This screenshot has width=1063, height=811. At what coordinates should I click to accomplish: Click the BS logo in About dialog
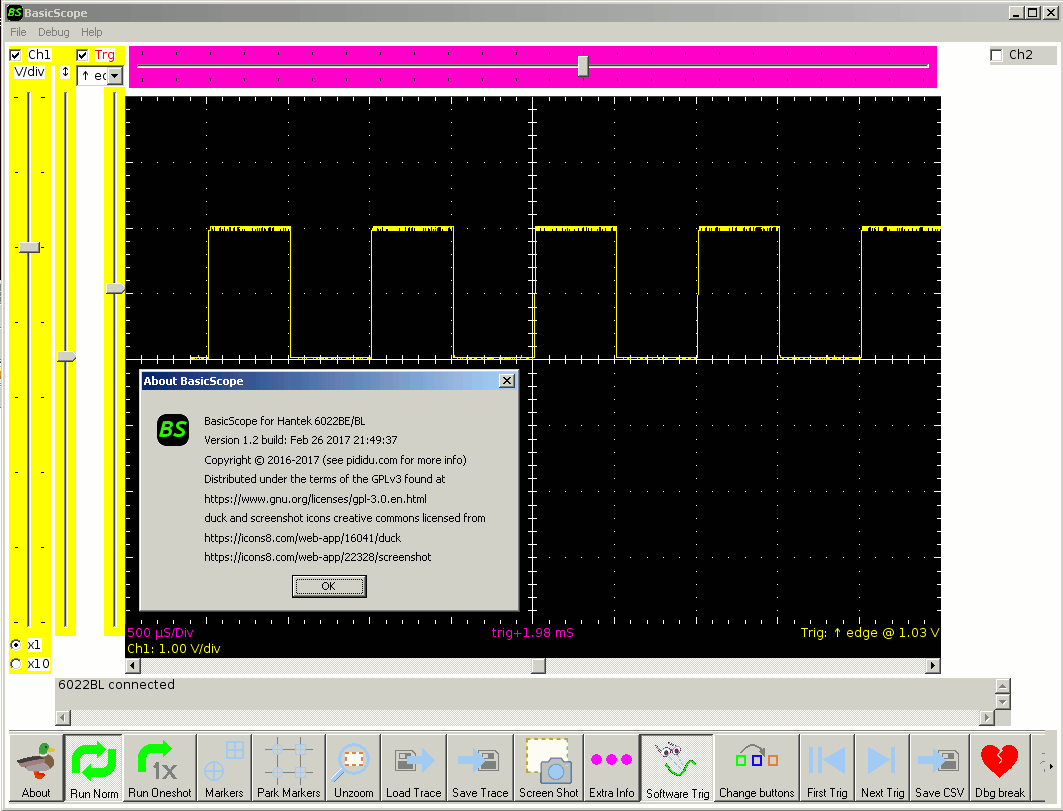point(173,430)
